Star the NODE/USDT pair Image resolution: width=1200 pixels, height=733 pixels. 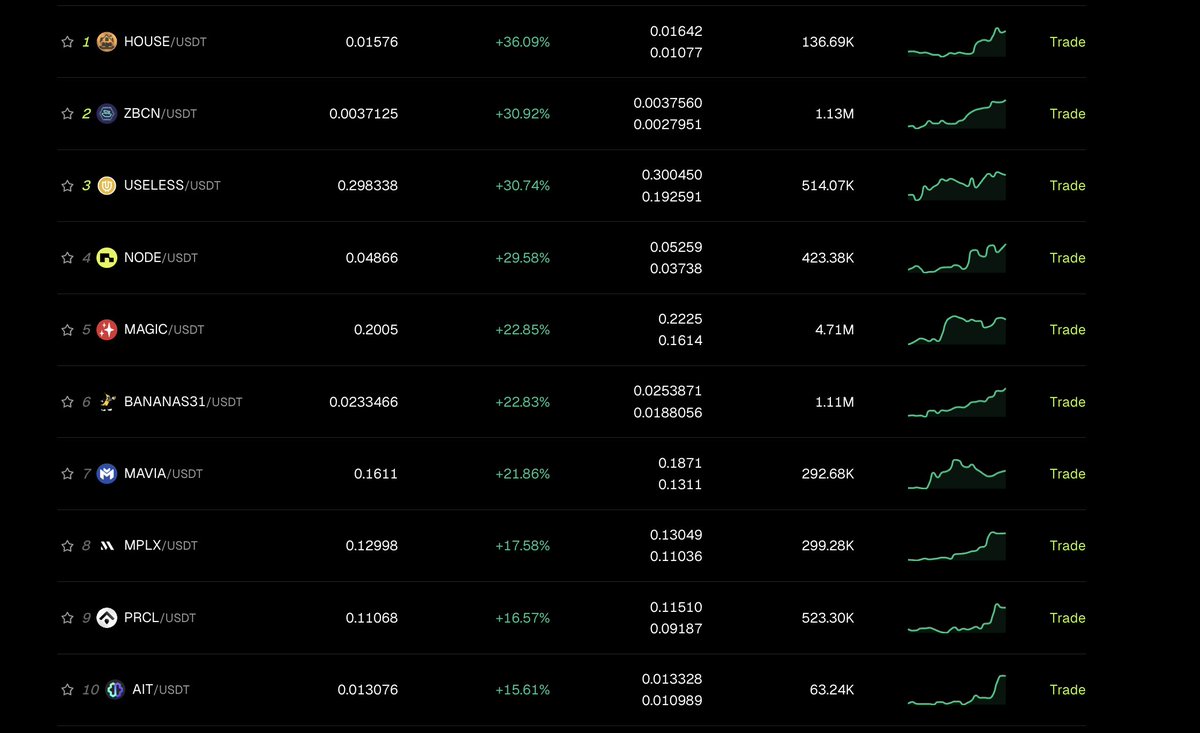click(x=67, y=258)
